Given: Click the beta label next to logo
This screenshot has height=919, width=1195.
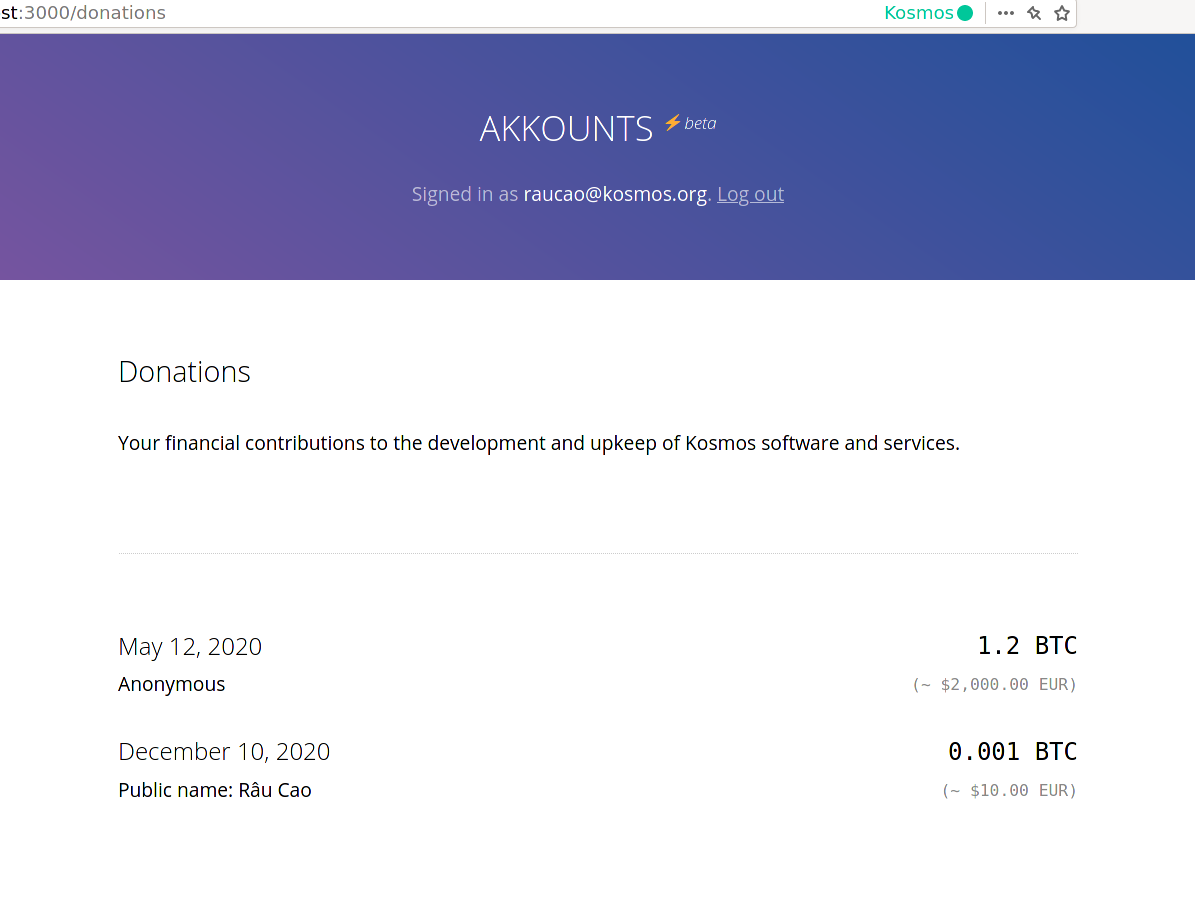Looking at the screenshot, I should 700,123.
